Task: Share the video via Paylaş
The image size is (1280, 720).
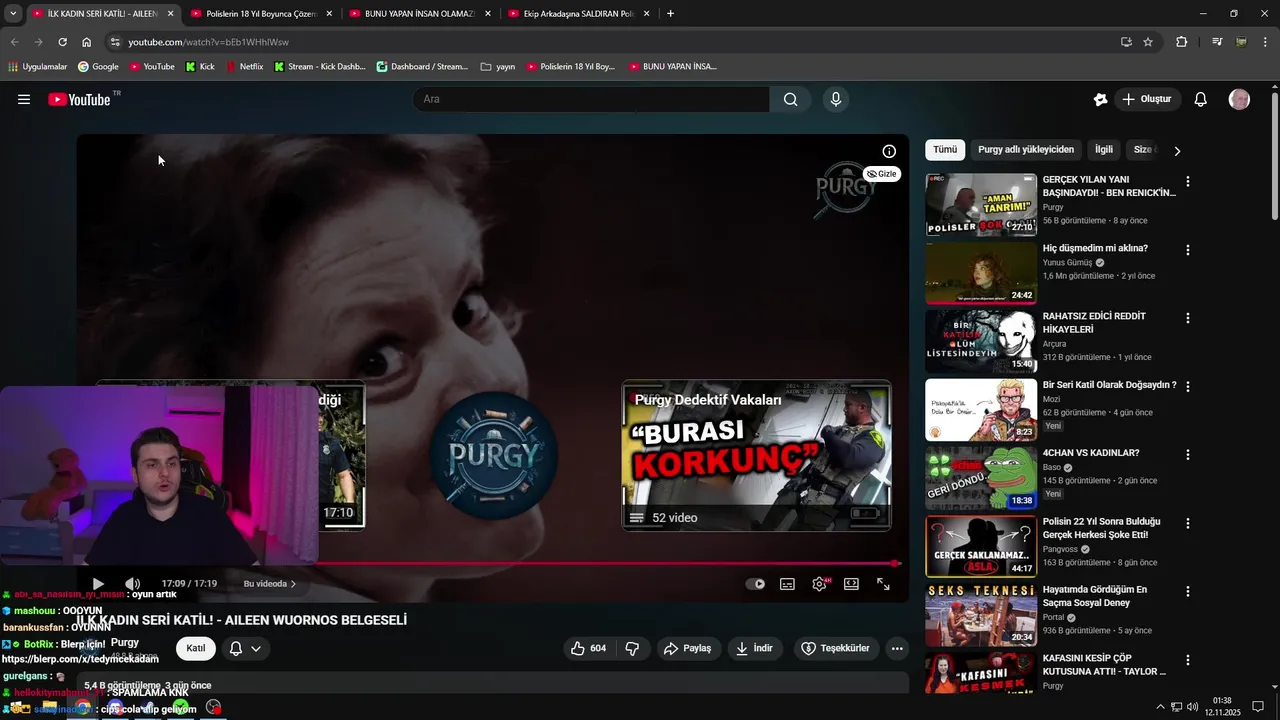Action: [688, 648]
